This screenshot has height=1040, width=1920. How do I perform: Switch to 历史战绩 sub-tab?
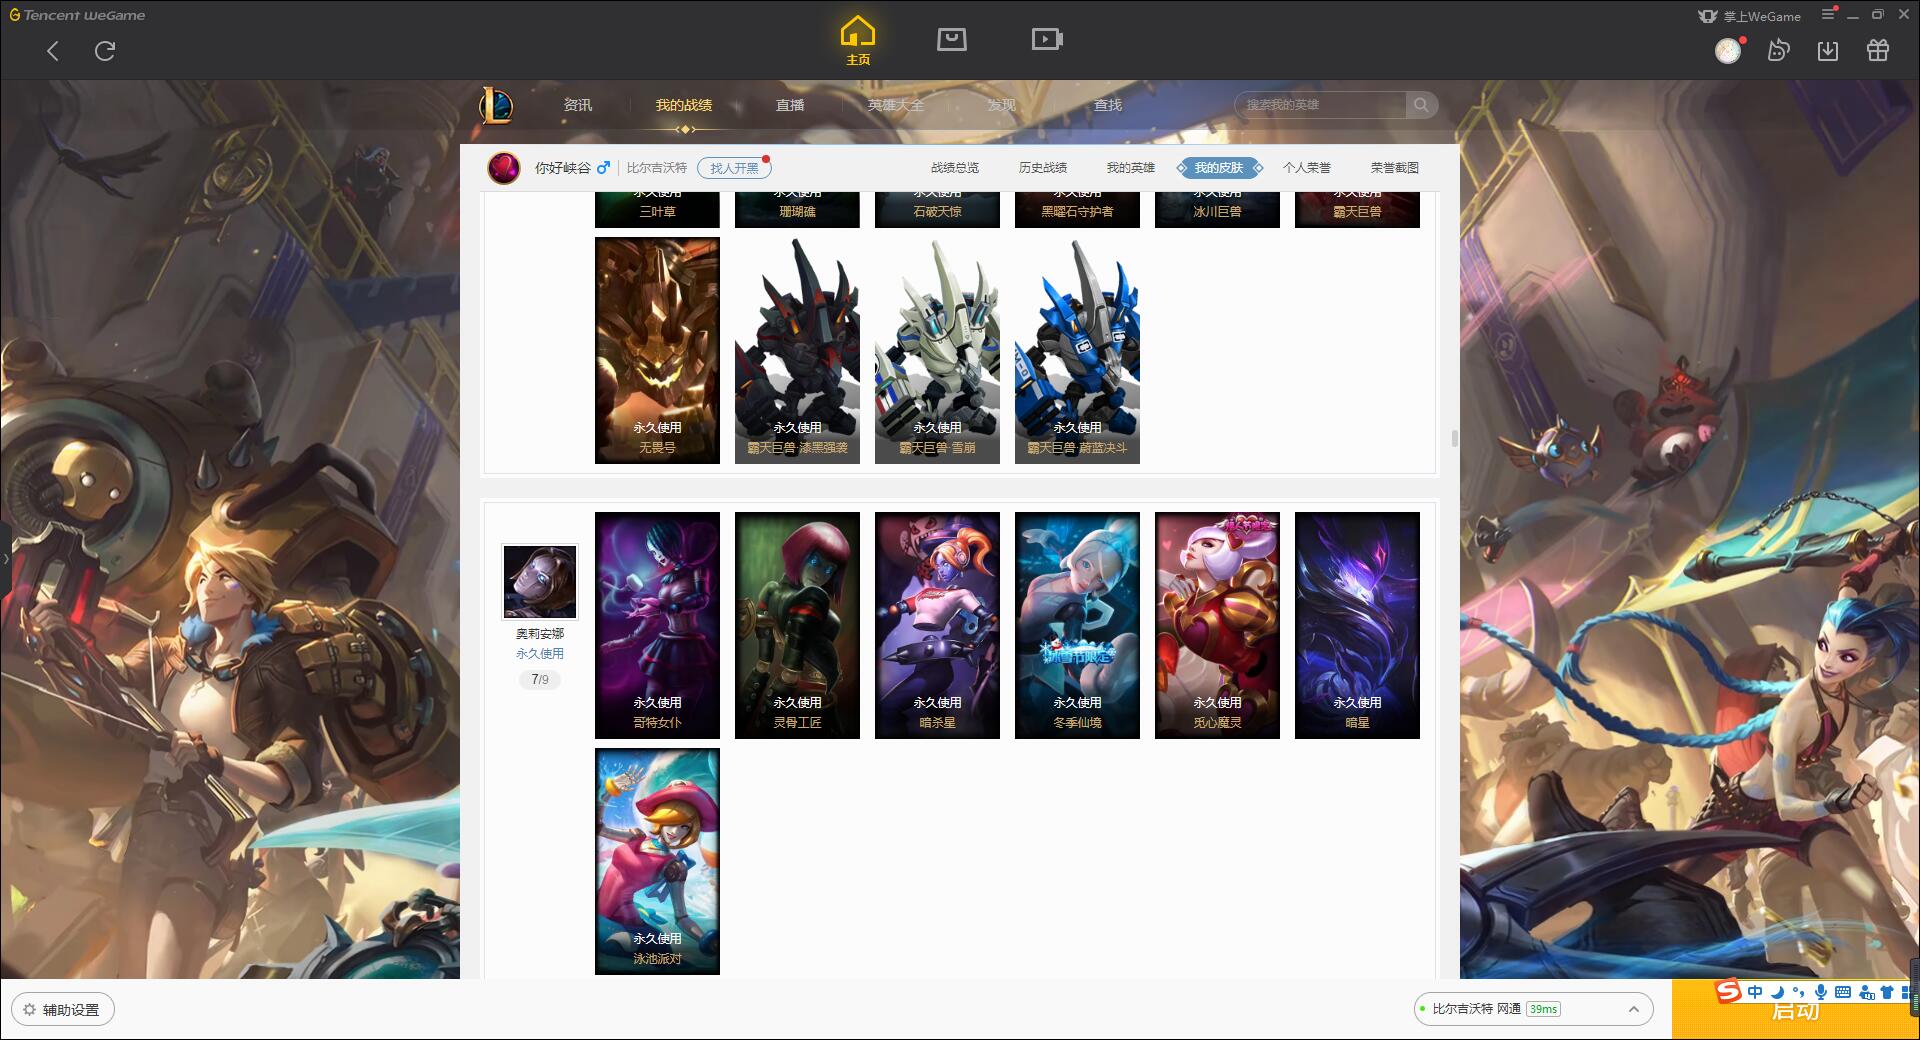click(x=1043, y=168)
